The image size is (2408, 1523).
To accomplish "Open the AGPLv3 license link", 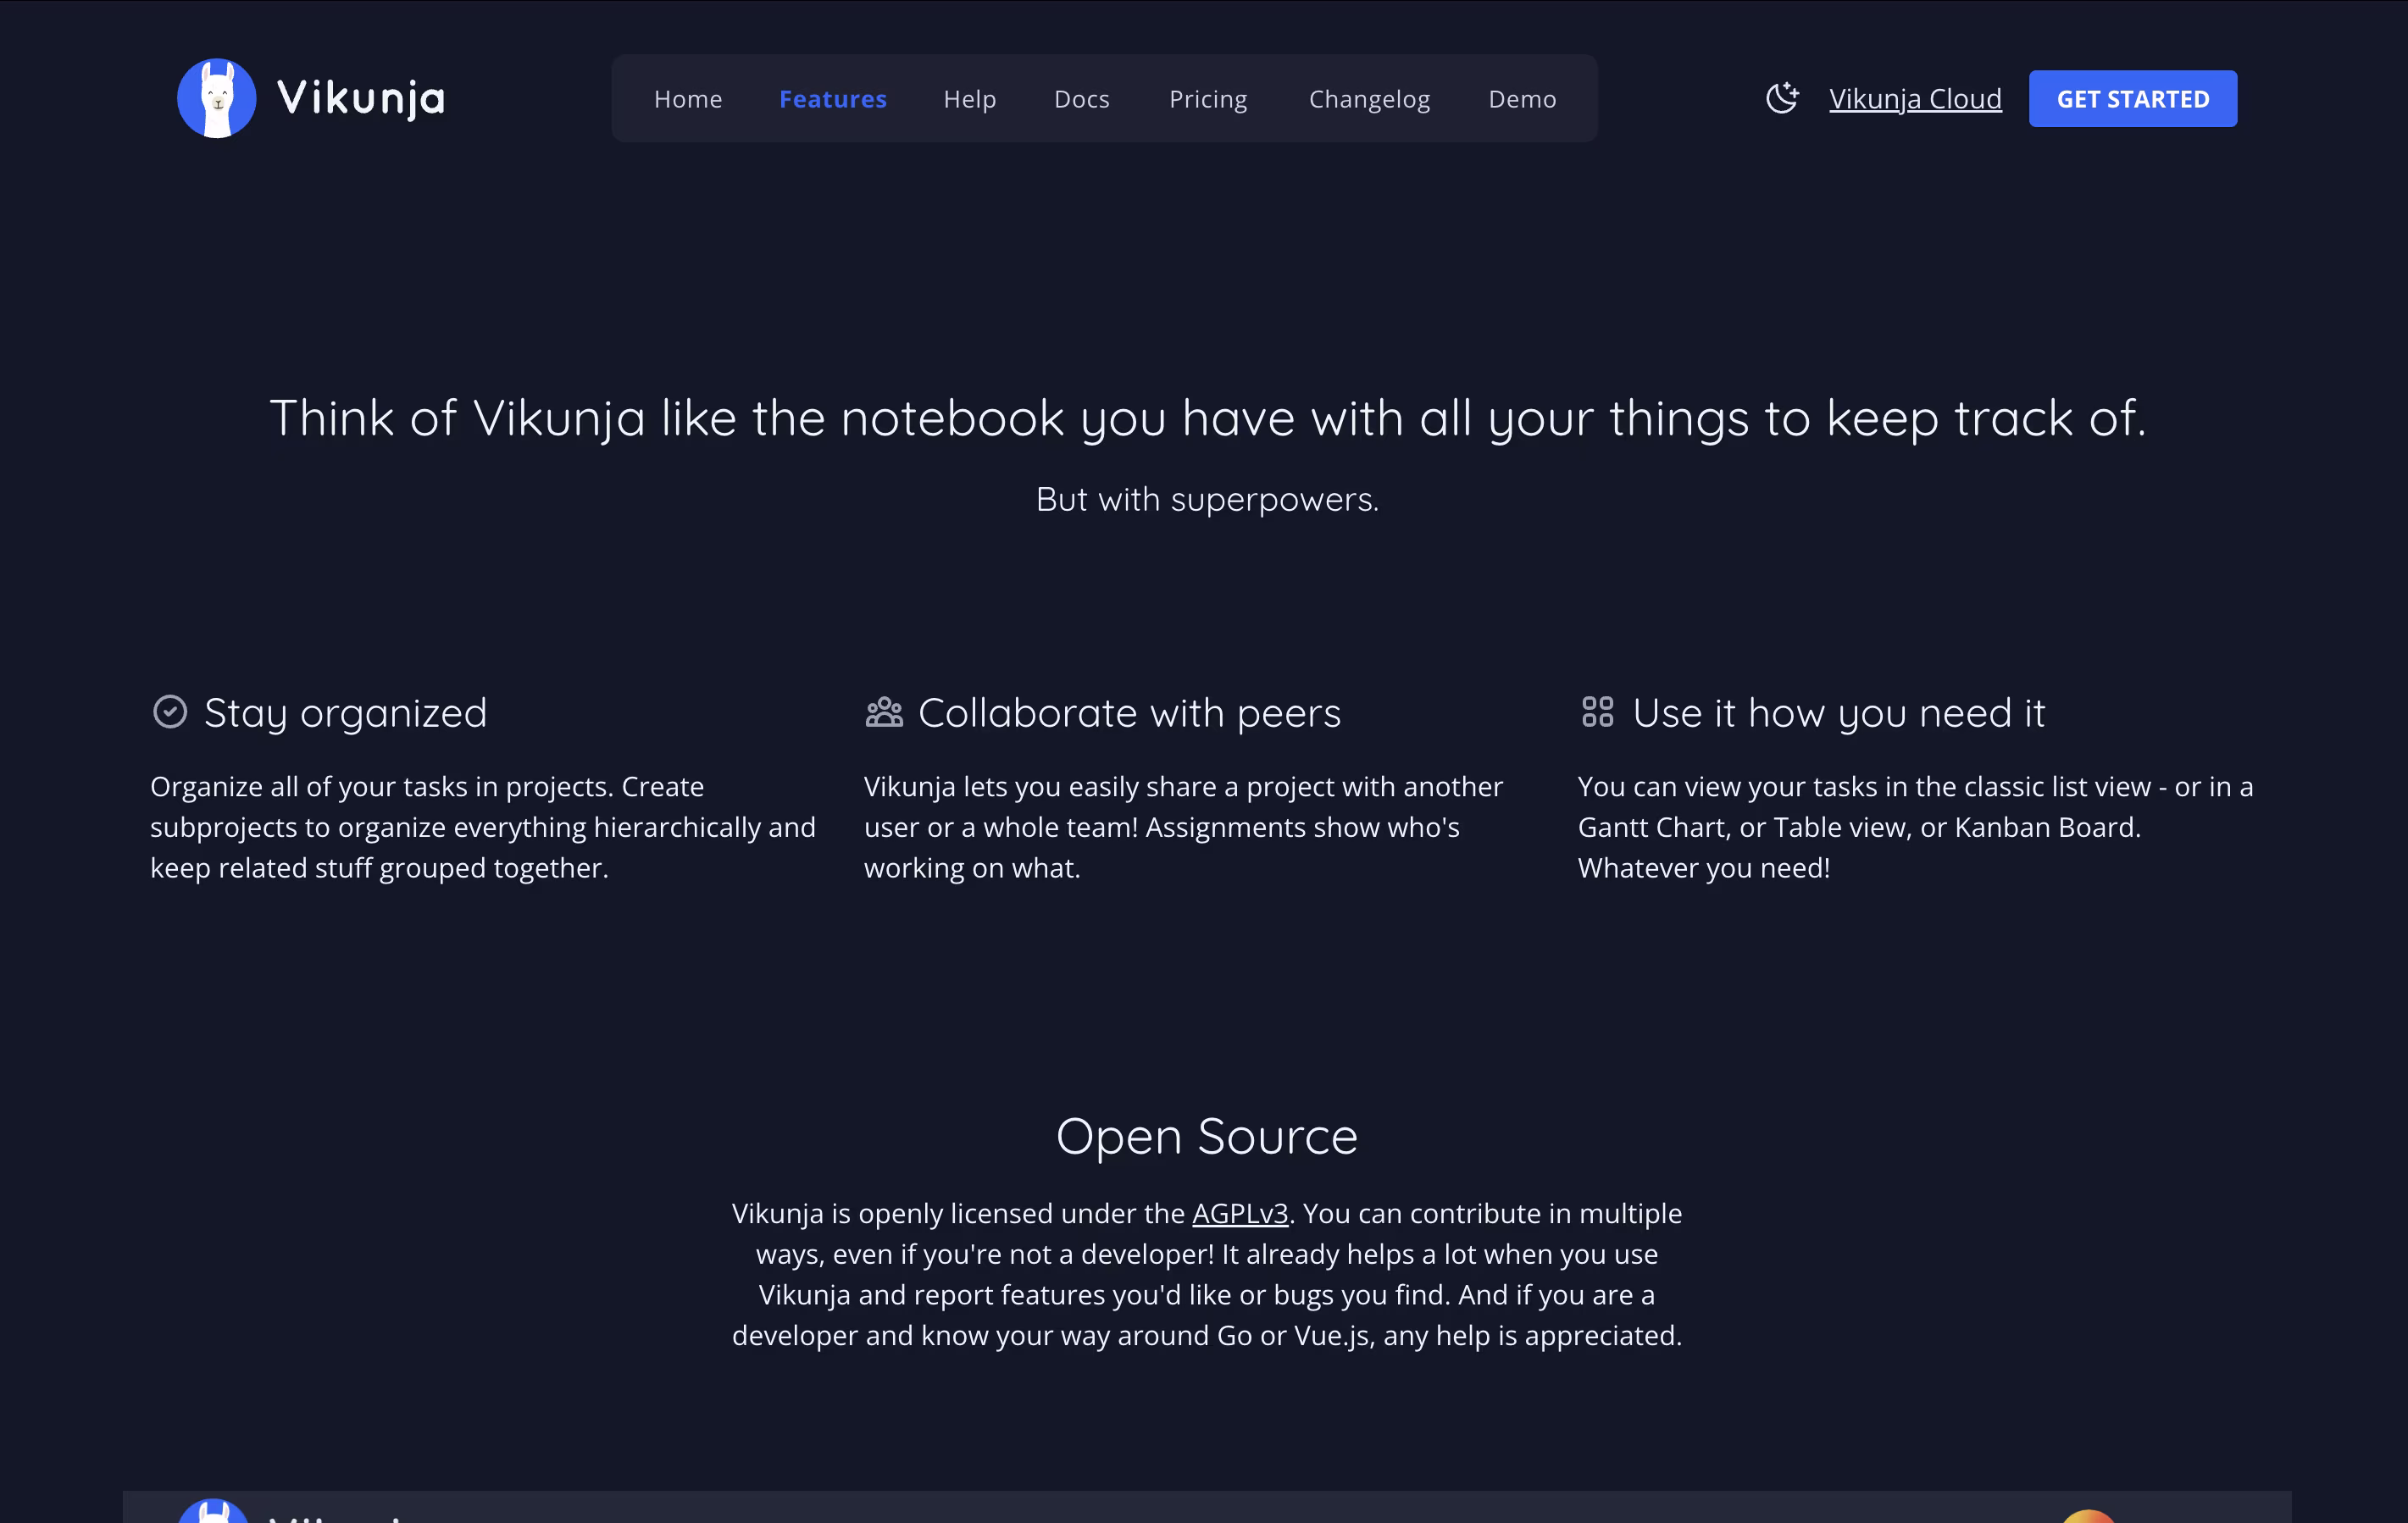I will point(1239,1213).
